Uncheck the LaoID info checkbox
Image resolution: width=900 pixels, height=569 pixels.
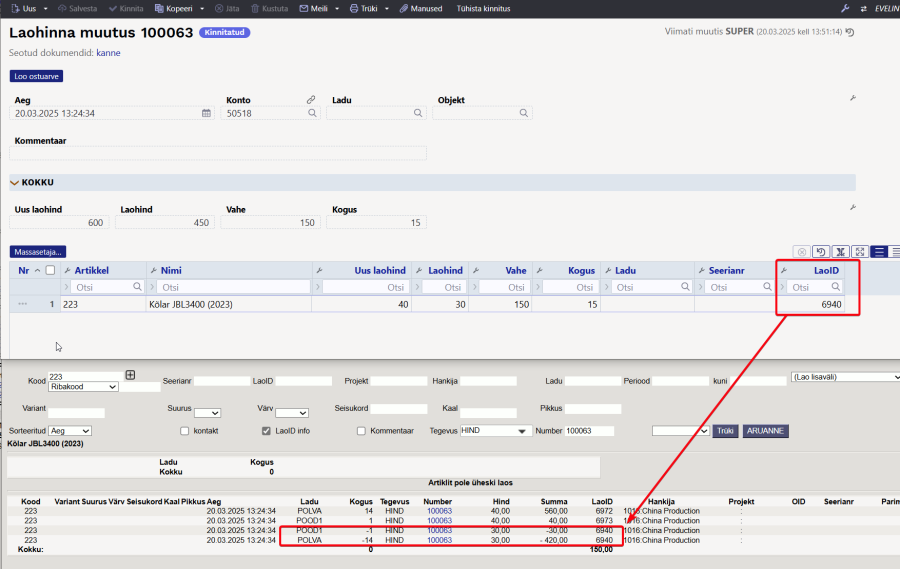tap(266, 431)
